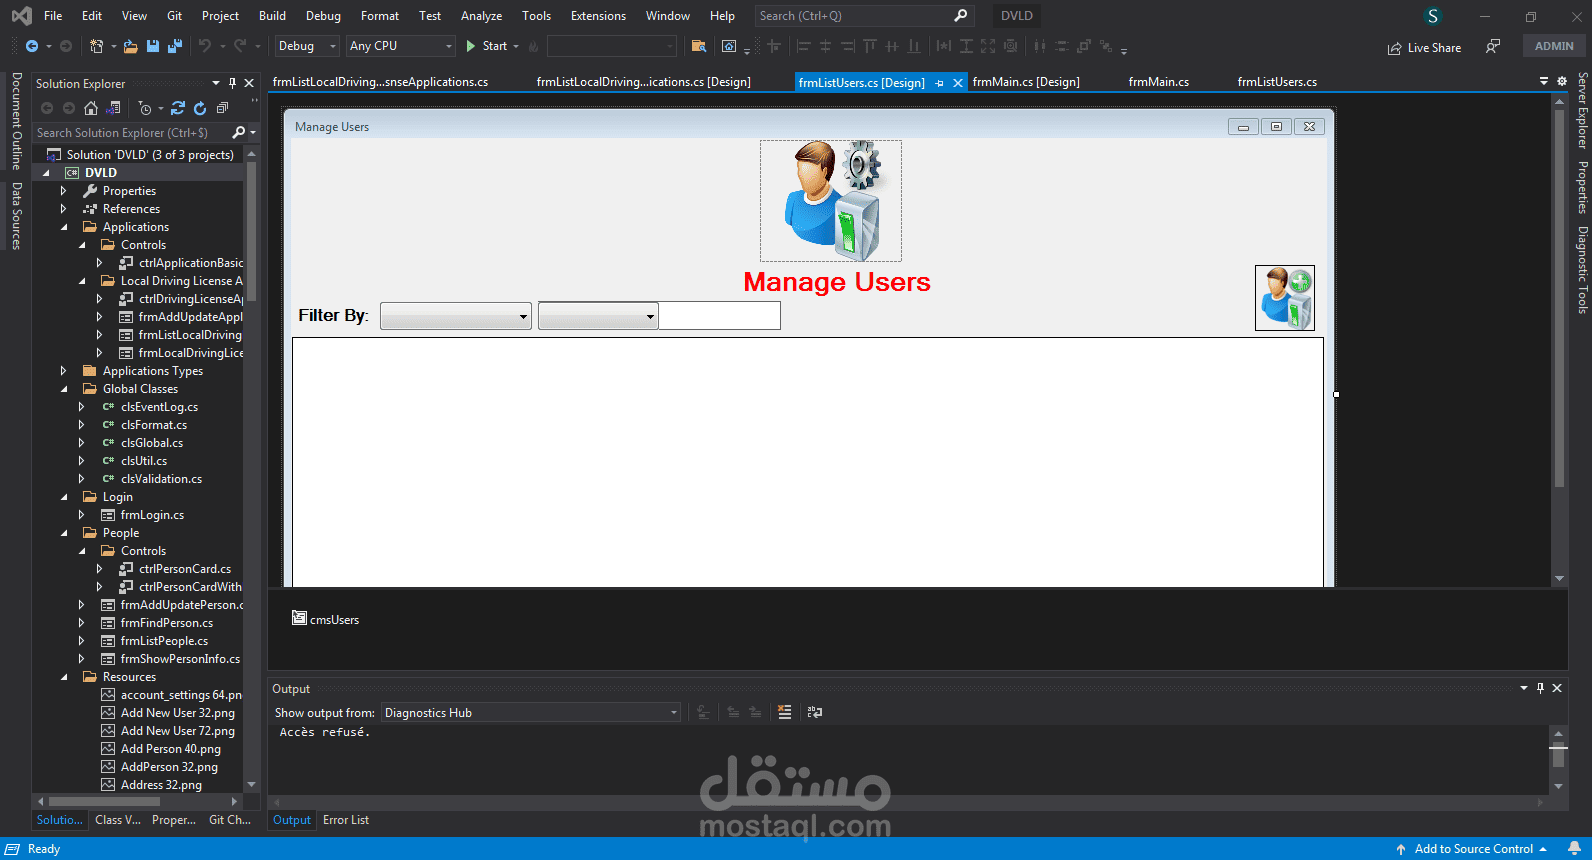Open the active documents list dropdown arrow
The height and width of the screenshot is (860, 1592).
1544,81
